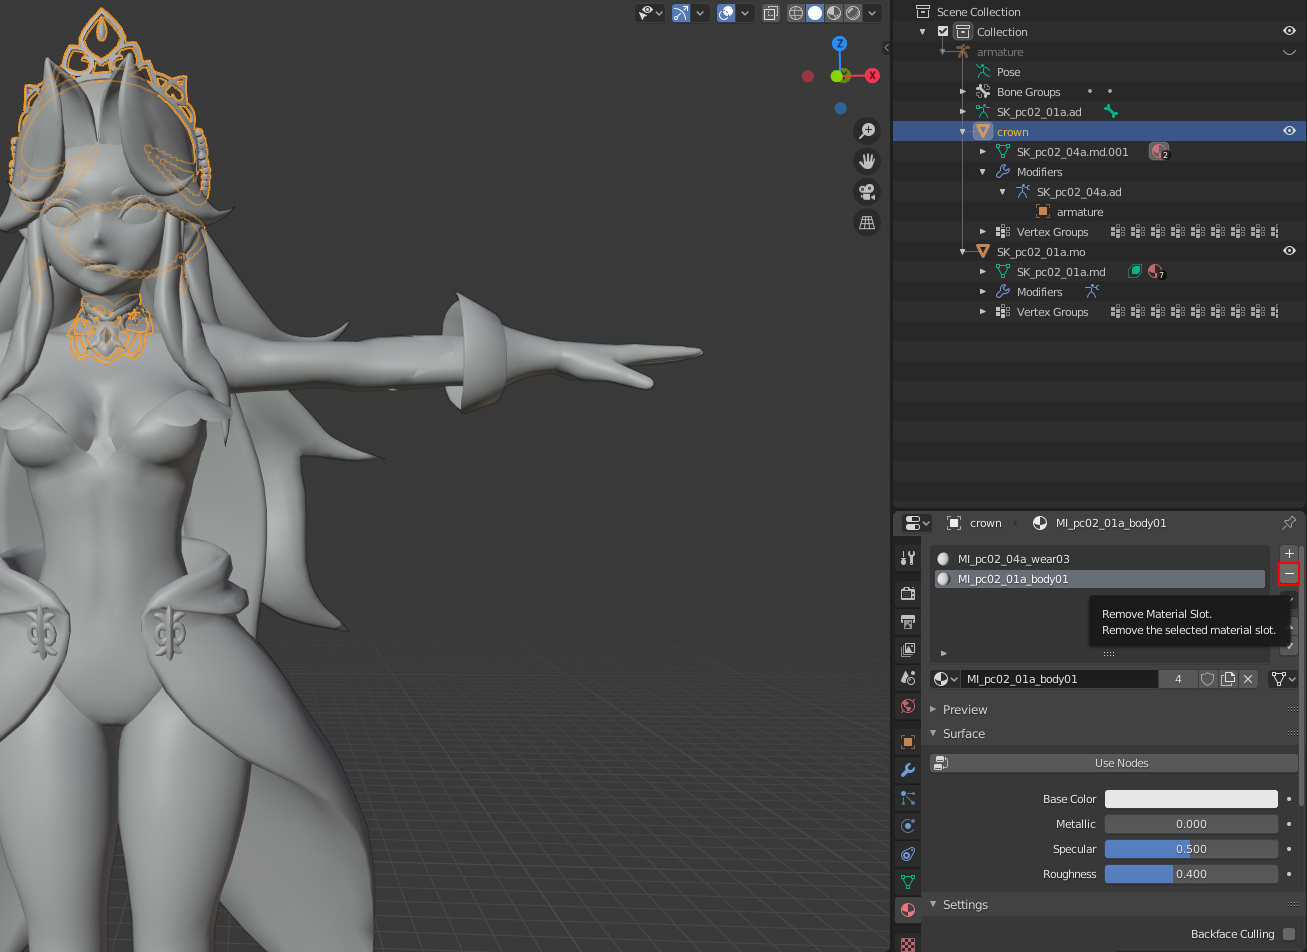Open the Scene properties tab

pyautogui.click(x=908, y=678)
